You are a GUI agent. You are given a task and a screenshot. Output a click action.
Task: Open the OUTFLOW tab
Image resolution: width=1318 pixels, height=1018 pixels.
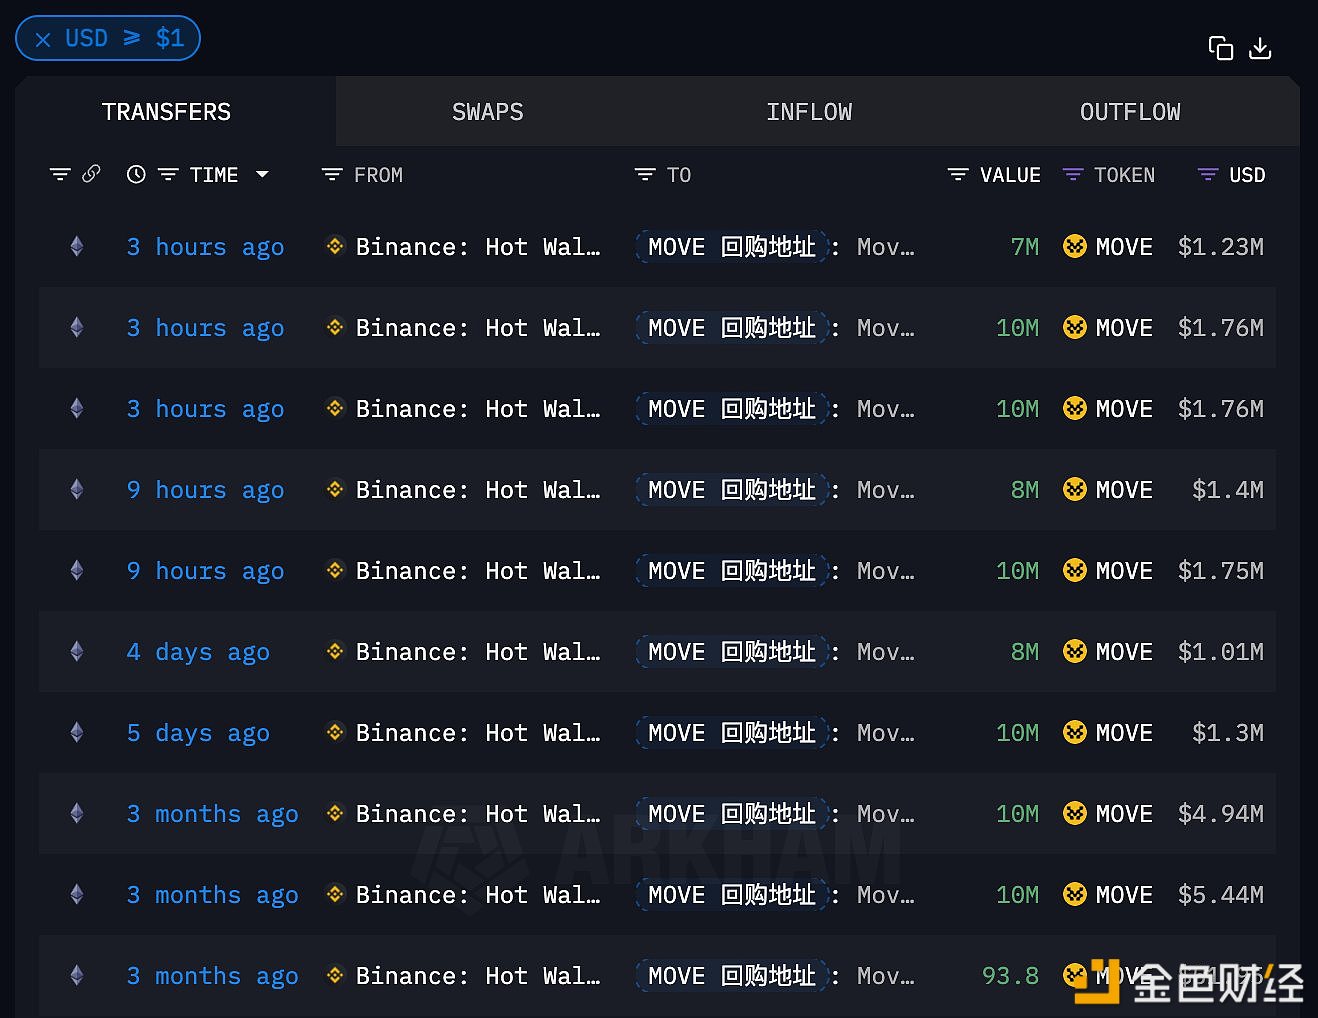tap(1130, 111)
